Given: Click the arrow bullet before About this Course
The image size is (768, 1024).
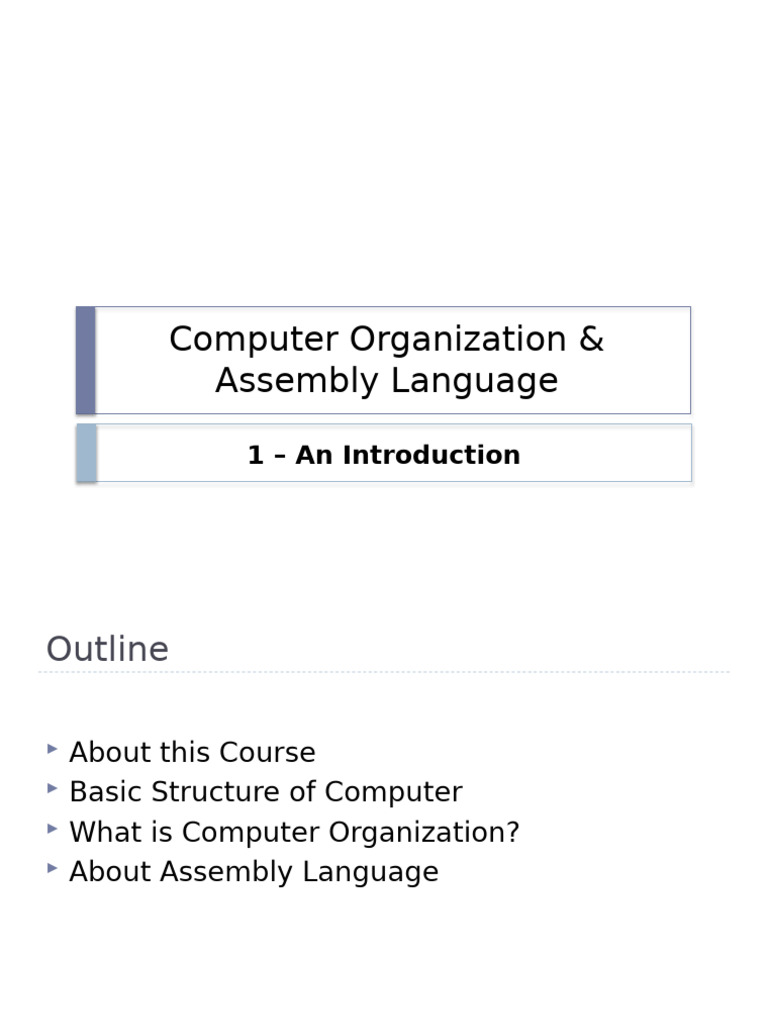Looking at the screenshot, I should click(x=52, y=749).
